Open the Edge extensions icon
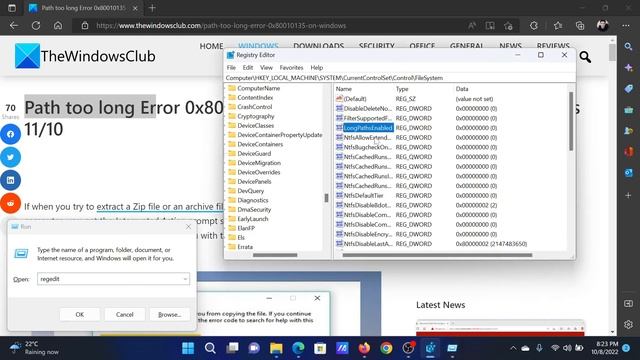 534,25
